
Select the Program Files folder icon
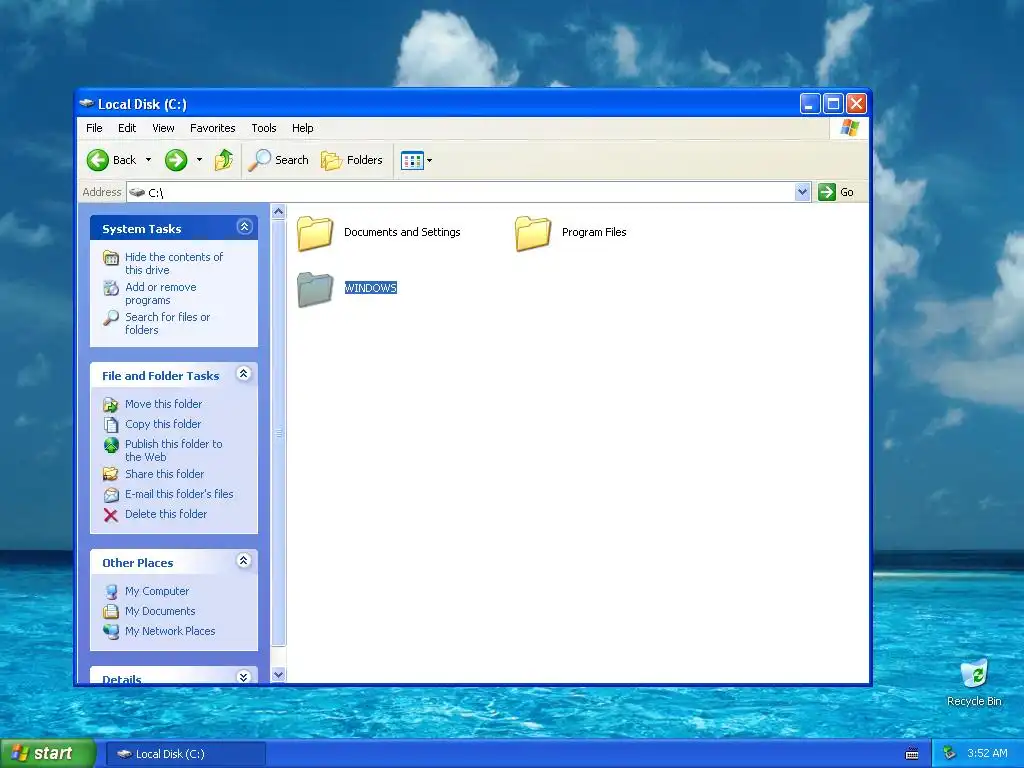pos(533,233)
